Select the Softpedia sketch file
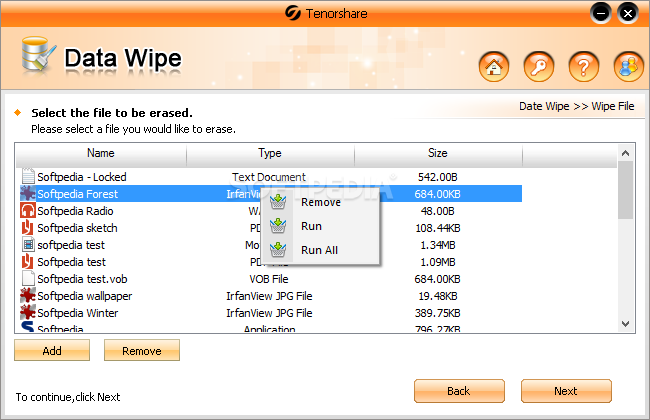 [x=77, y=228]
